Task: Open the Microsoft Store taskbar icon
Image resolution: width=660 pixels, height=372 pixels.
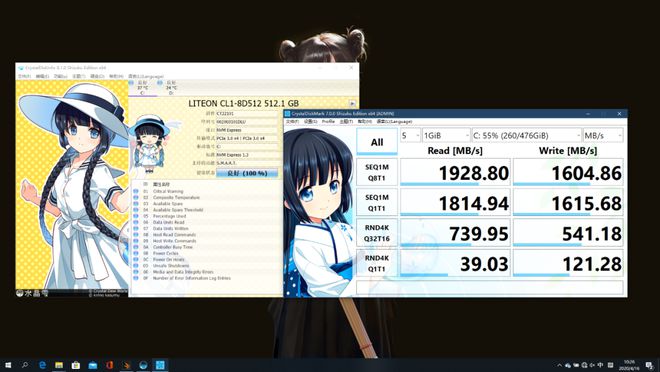Action: [76, 365]
